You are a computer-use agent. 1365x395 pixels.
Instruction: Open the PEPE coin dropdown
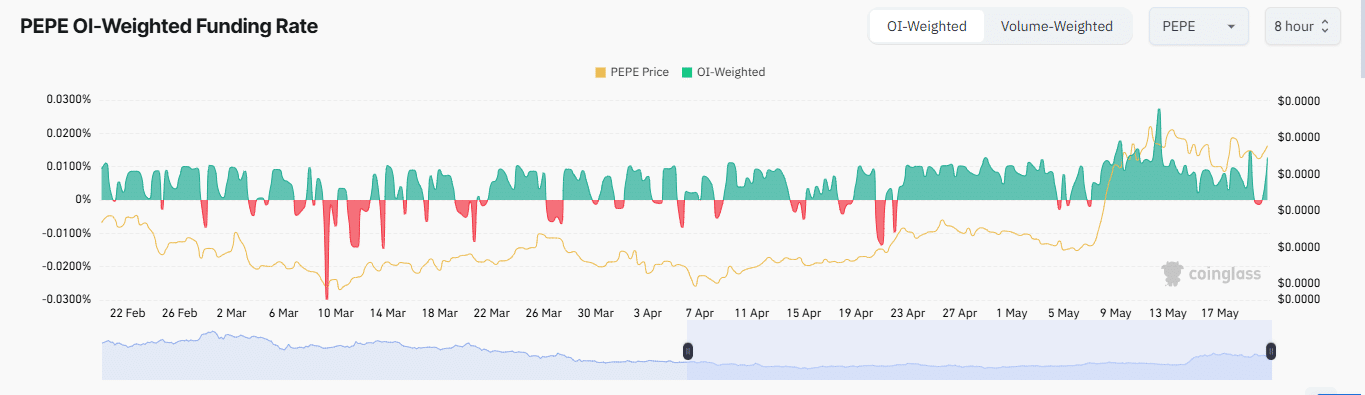[x=1199, y=26]
